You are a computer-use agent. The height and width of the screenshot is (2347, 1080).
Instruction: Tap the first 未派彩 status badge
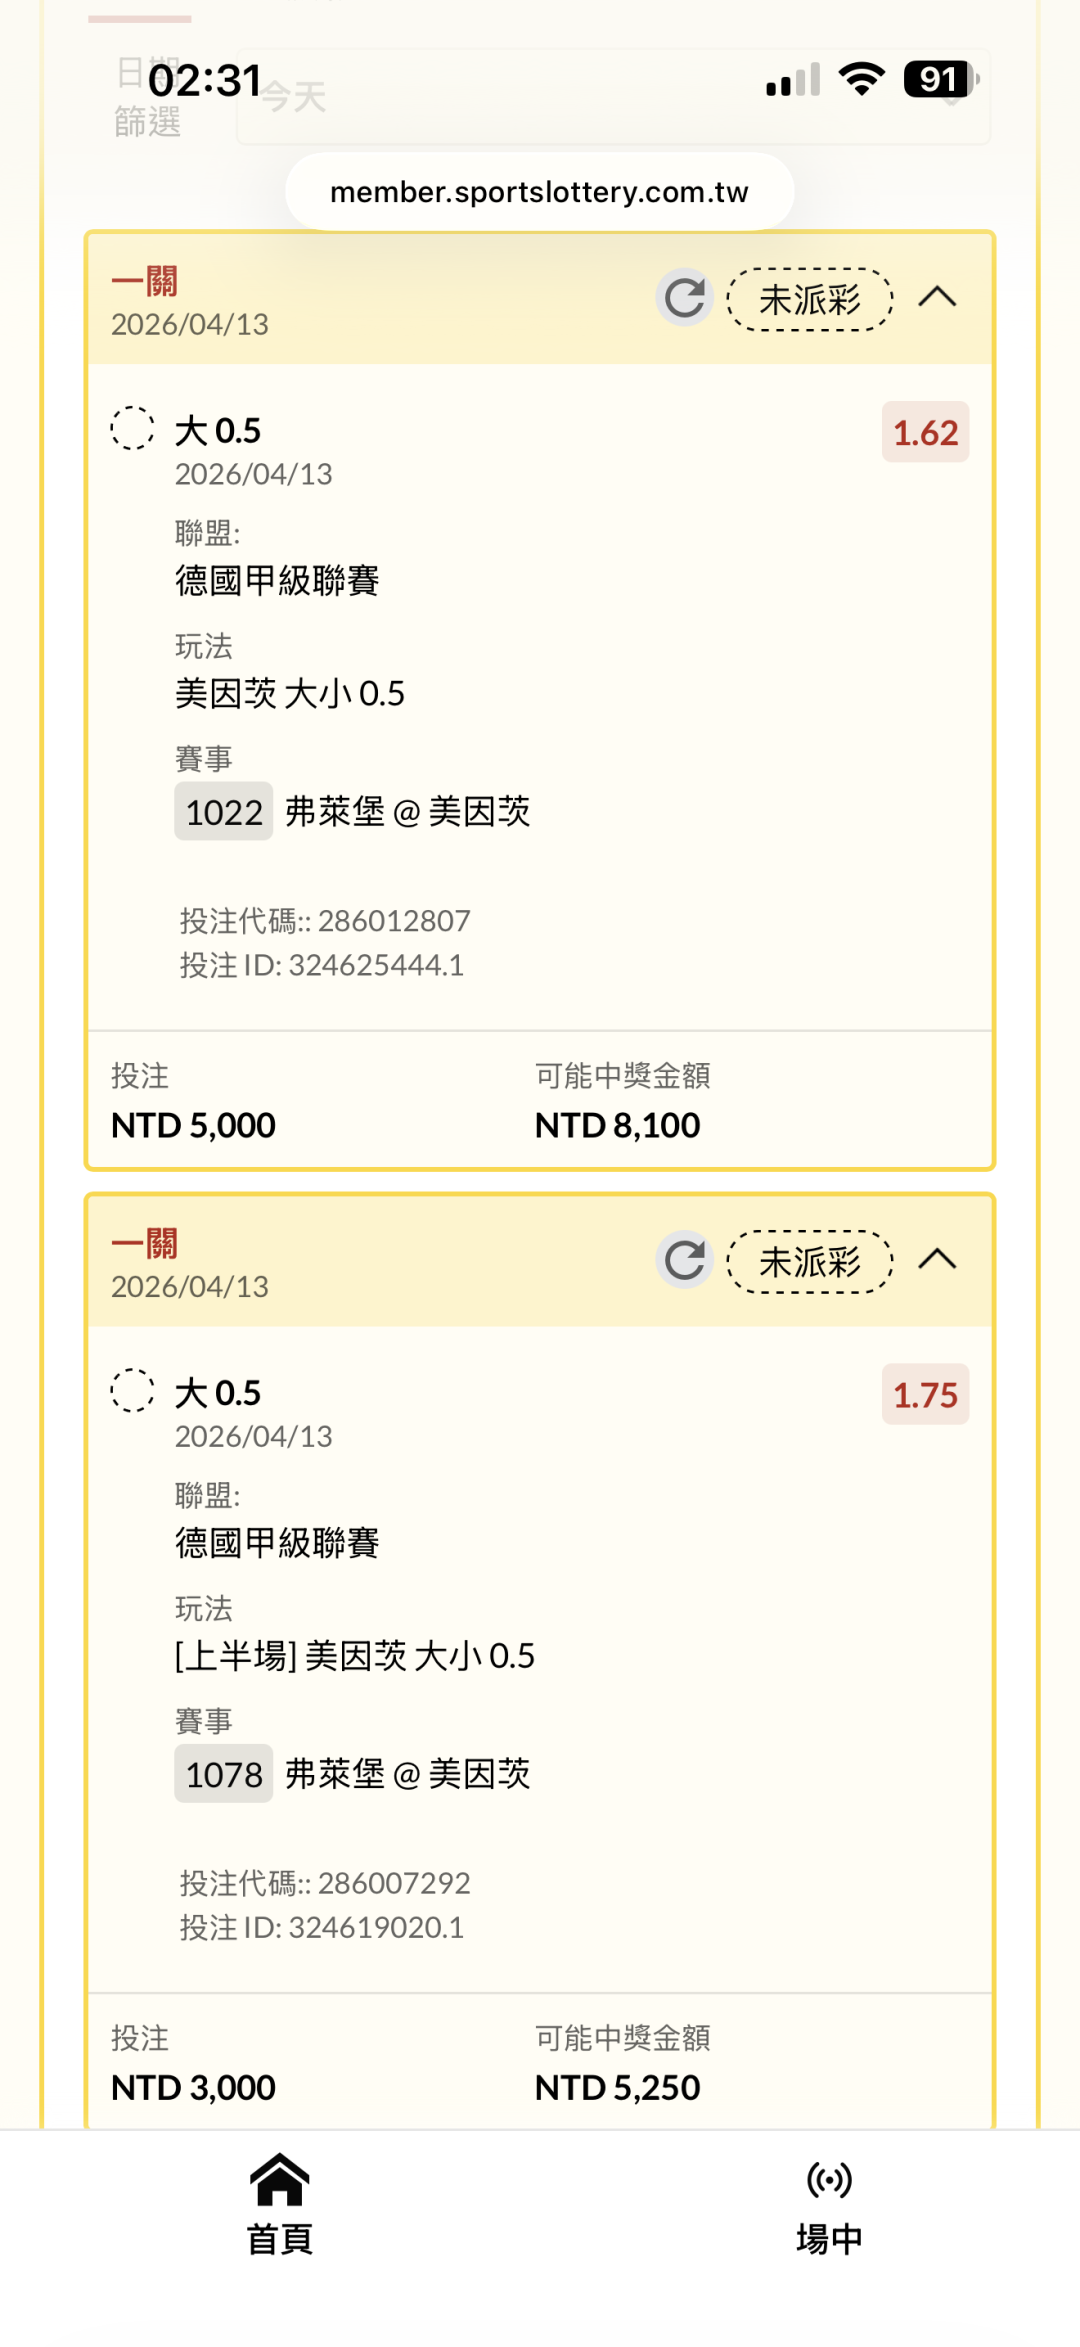click(810, 299)
